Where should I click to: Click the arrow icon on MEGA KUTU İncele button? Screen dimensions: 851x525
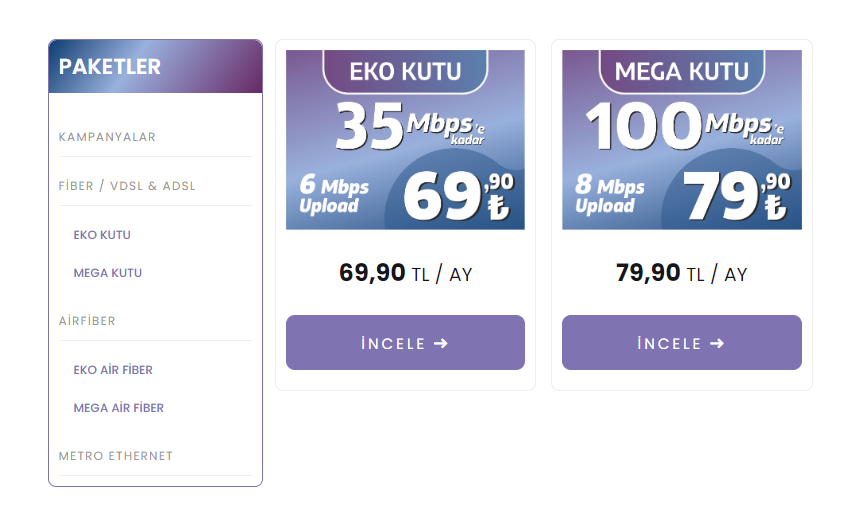tap(717, 343)
